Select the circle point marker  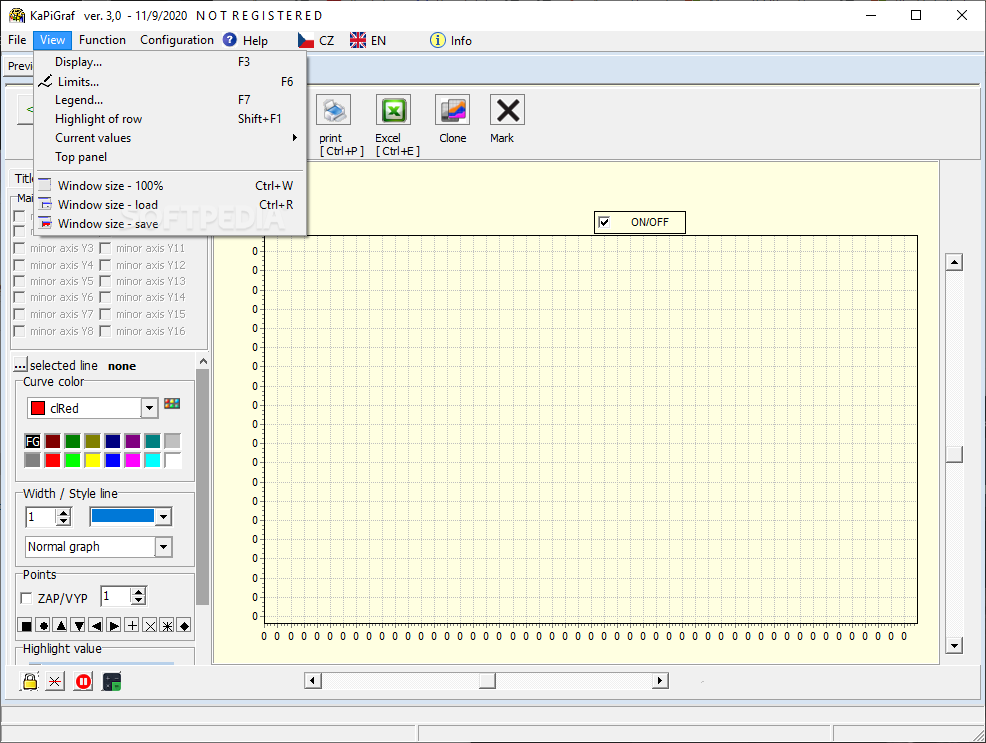[x=43, y=625]
